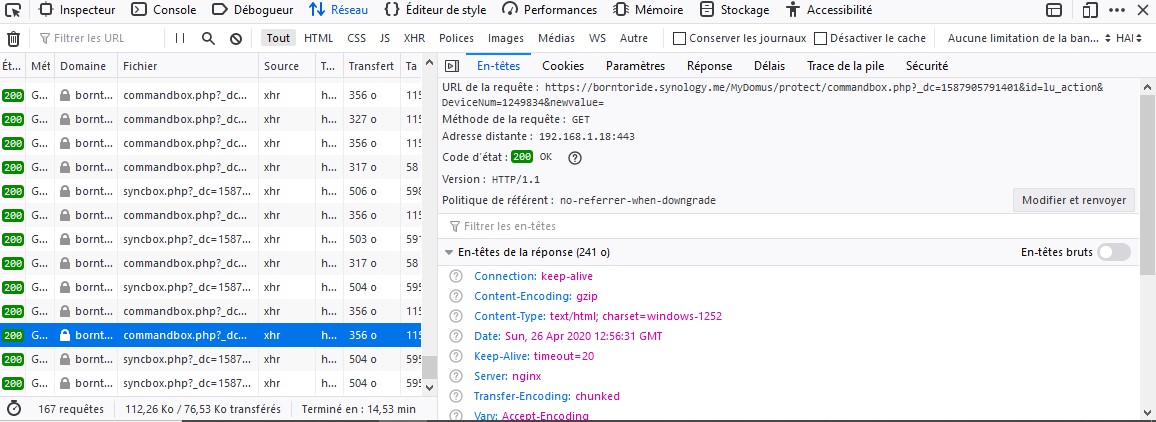Collapse the request details pane icon
This screenshot has width=1156, height=422.
tap(452, 66)
